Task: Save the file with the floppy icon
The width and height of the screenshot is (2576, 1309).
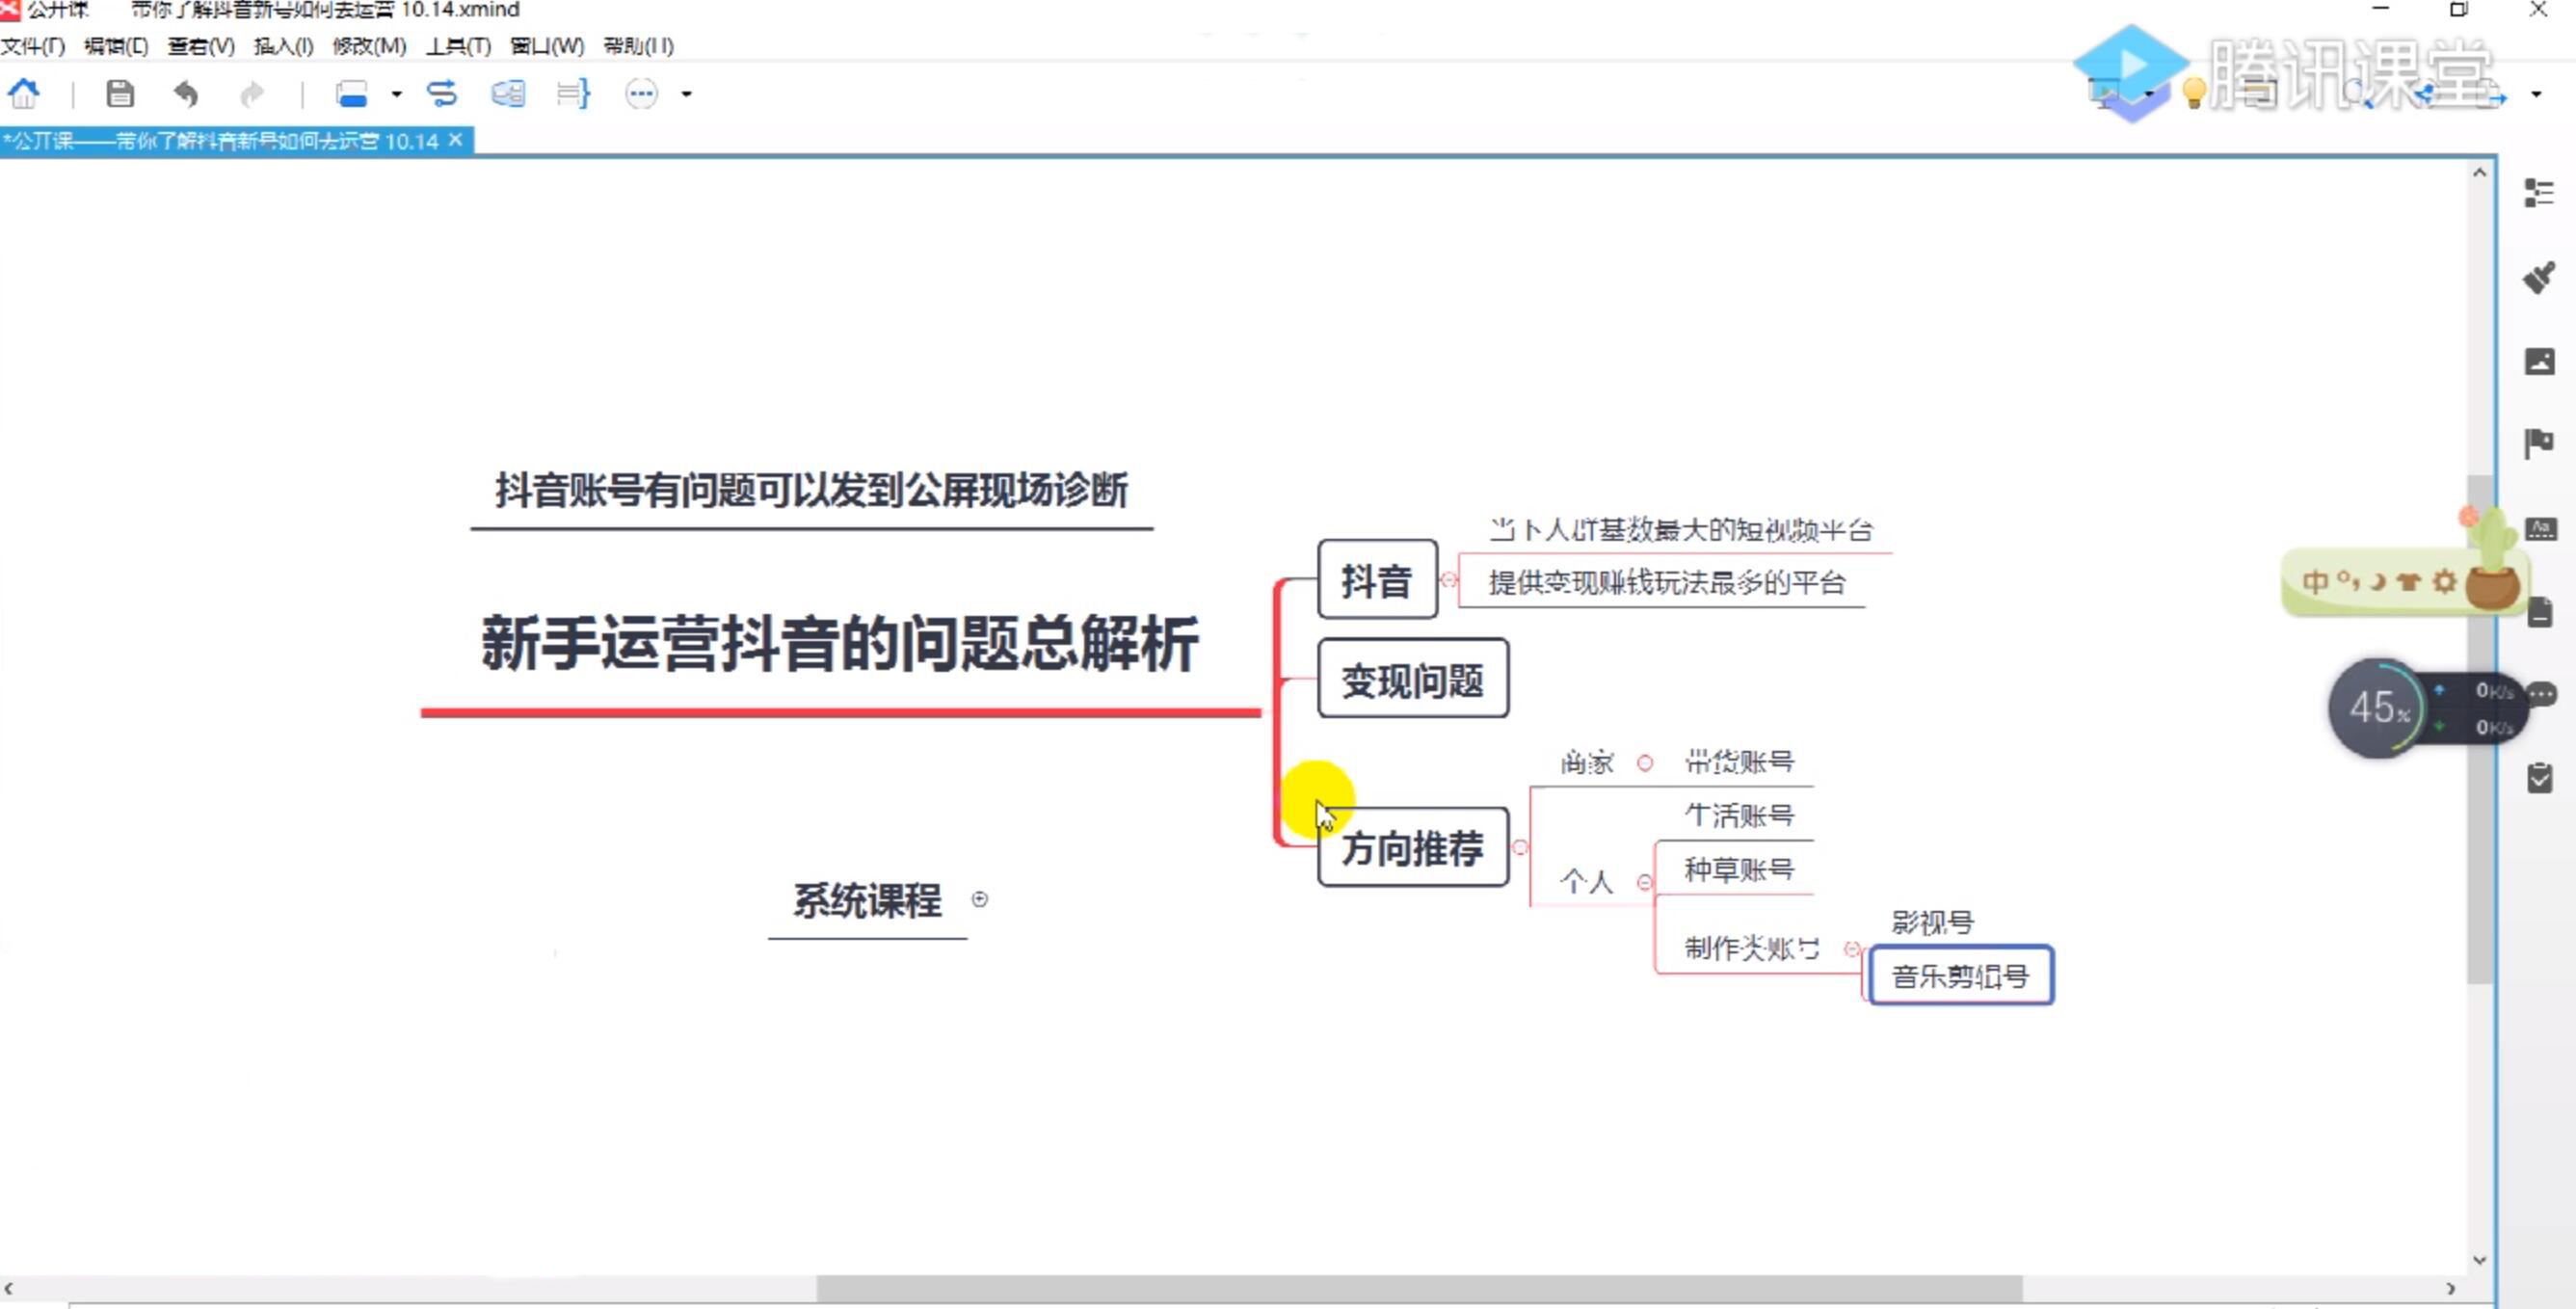Action: tap(120, 94)
